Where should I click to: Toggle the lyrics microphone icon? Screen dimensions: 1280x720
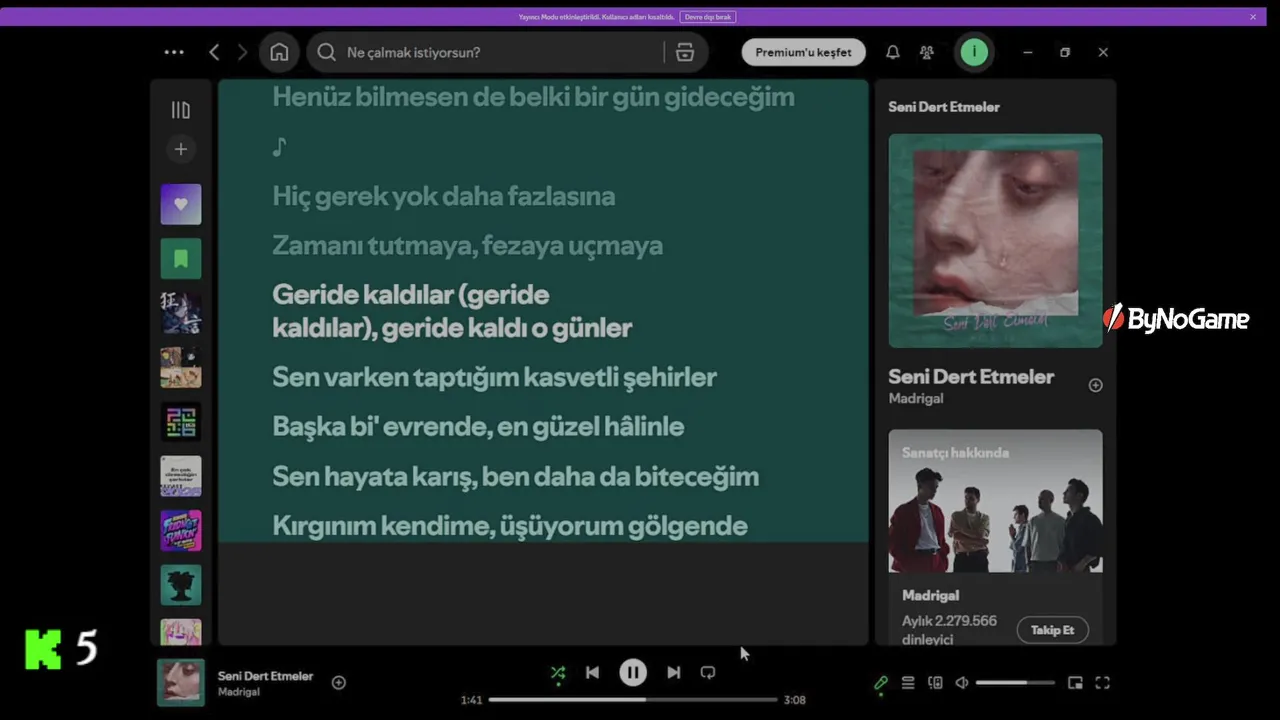(881, 683)
